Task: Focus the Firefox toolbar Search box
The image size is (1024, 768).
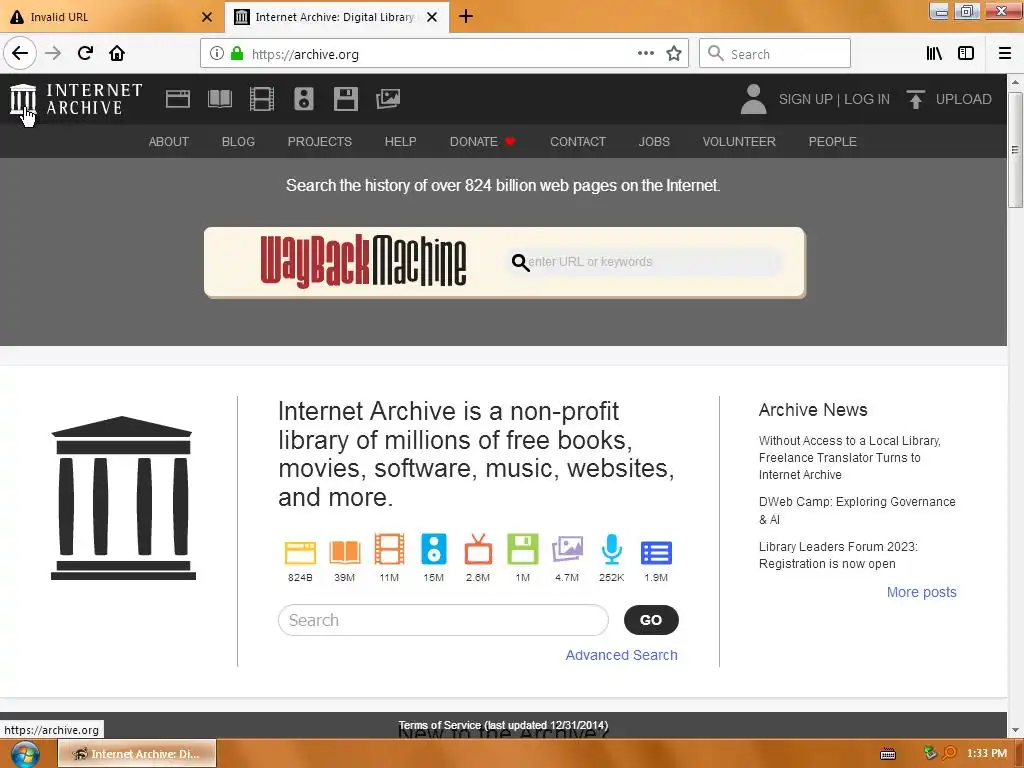Action: pos(775,54)
